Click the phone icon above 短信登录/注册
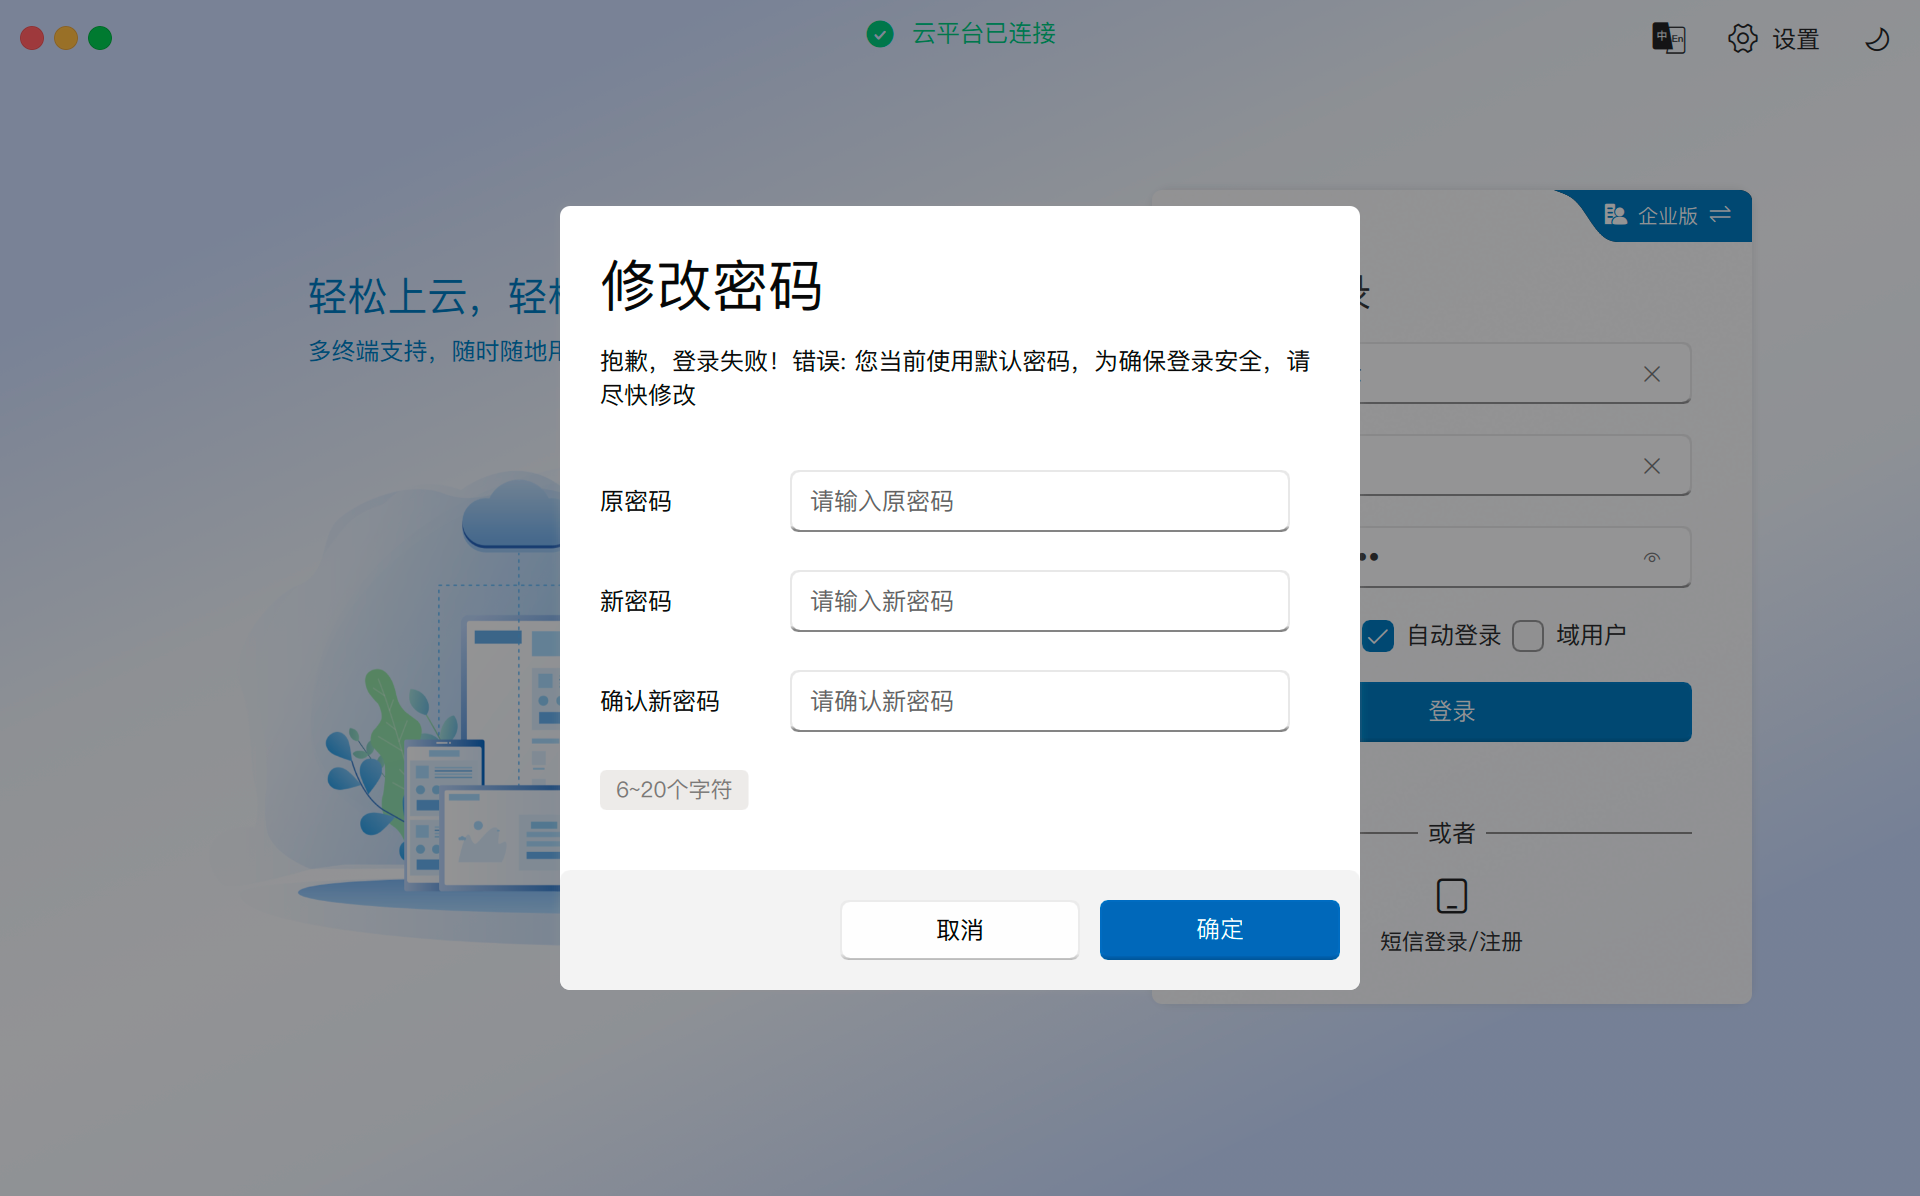This screenshot has height=1196, width=1920. click(x=1450, y=895)
